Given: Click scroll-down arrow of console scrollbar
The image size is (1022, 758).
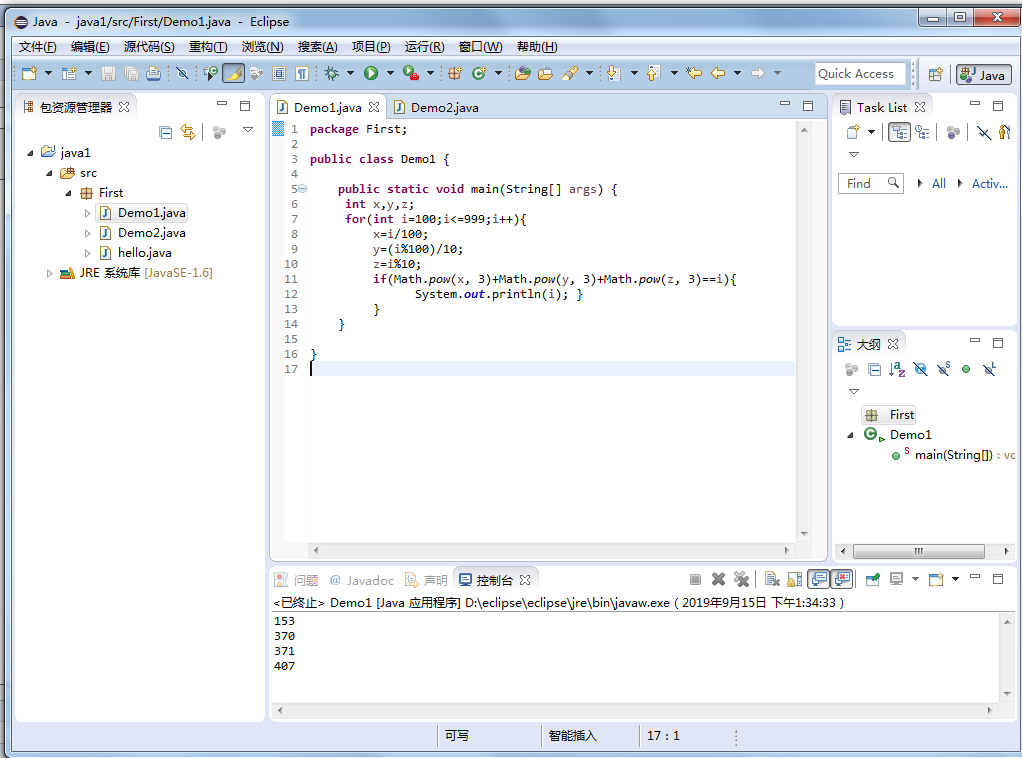Looking at the screenshot, I should (1007, 693).
